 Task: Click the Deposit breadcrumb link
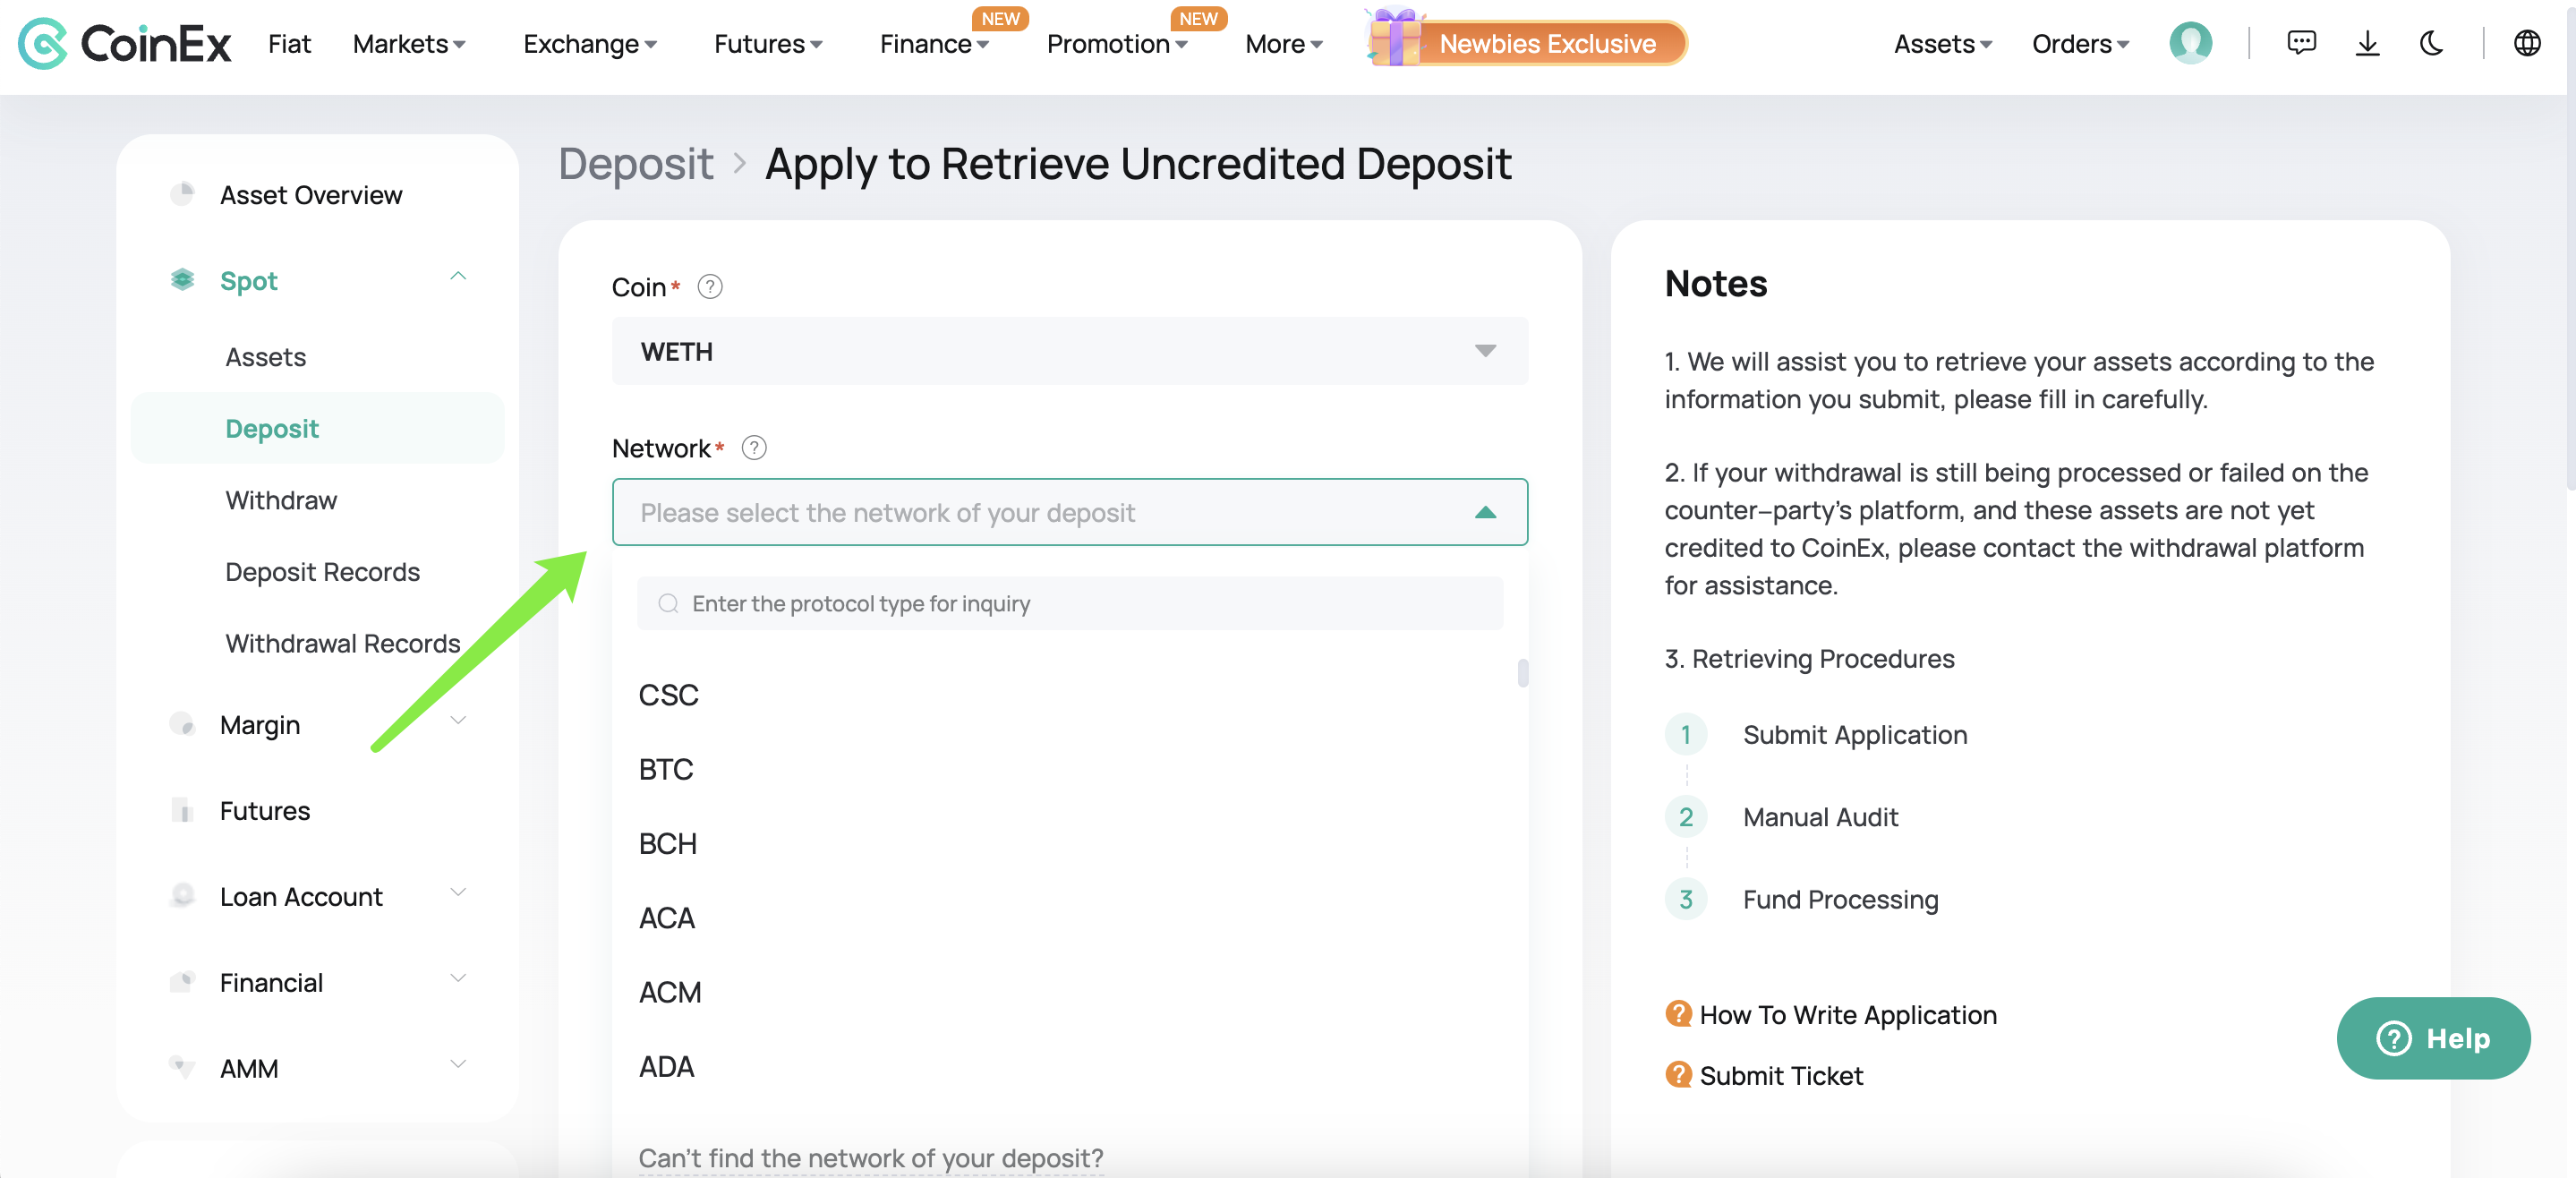tap(636, 163)
